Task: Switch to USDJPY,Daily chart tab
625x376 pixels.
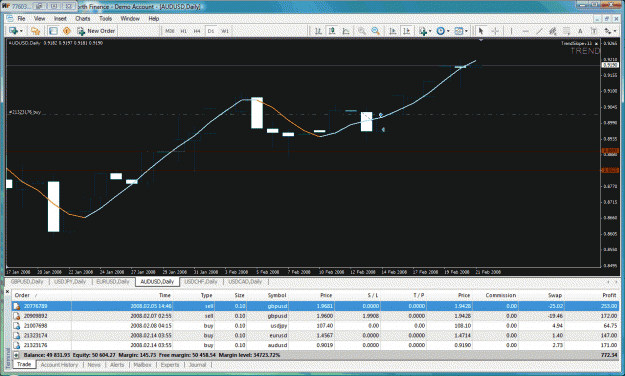Action: tap(70, 282)
